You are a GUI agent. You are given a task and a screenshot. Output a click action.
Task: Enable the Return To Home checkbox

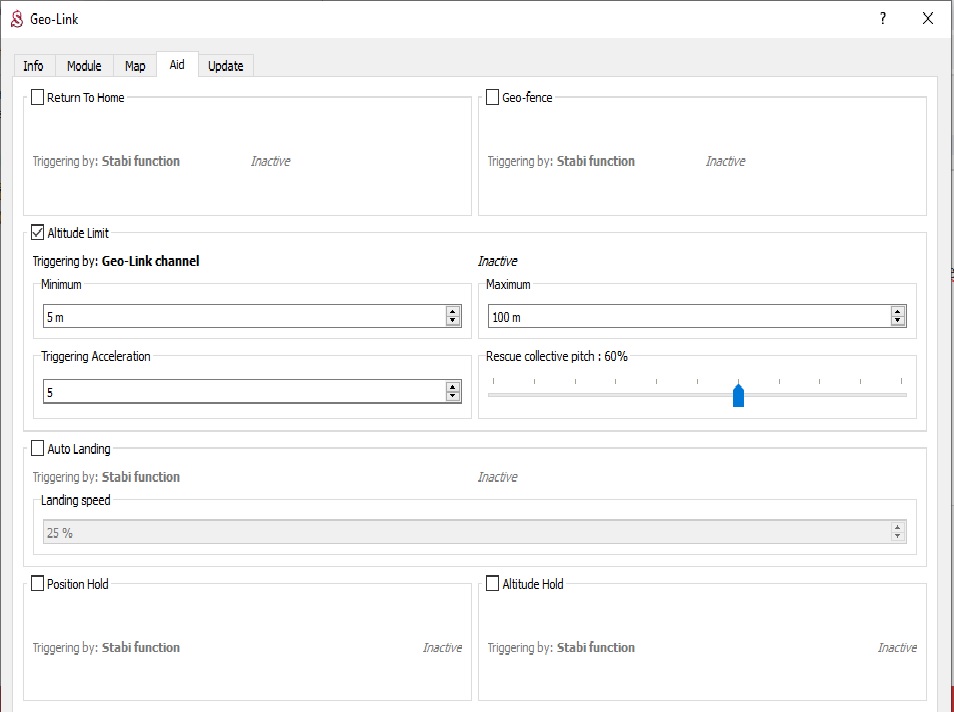38,97
